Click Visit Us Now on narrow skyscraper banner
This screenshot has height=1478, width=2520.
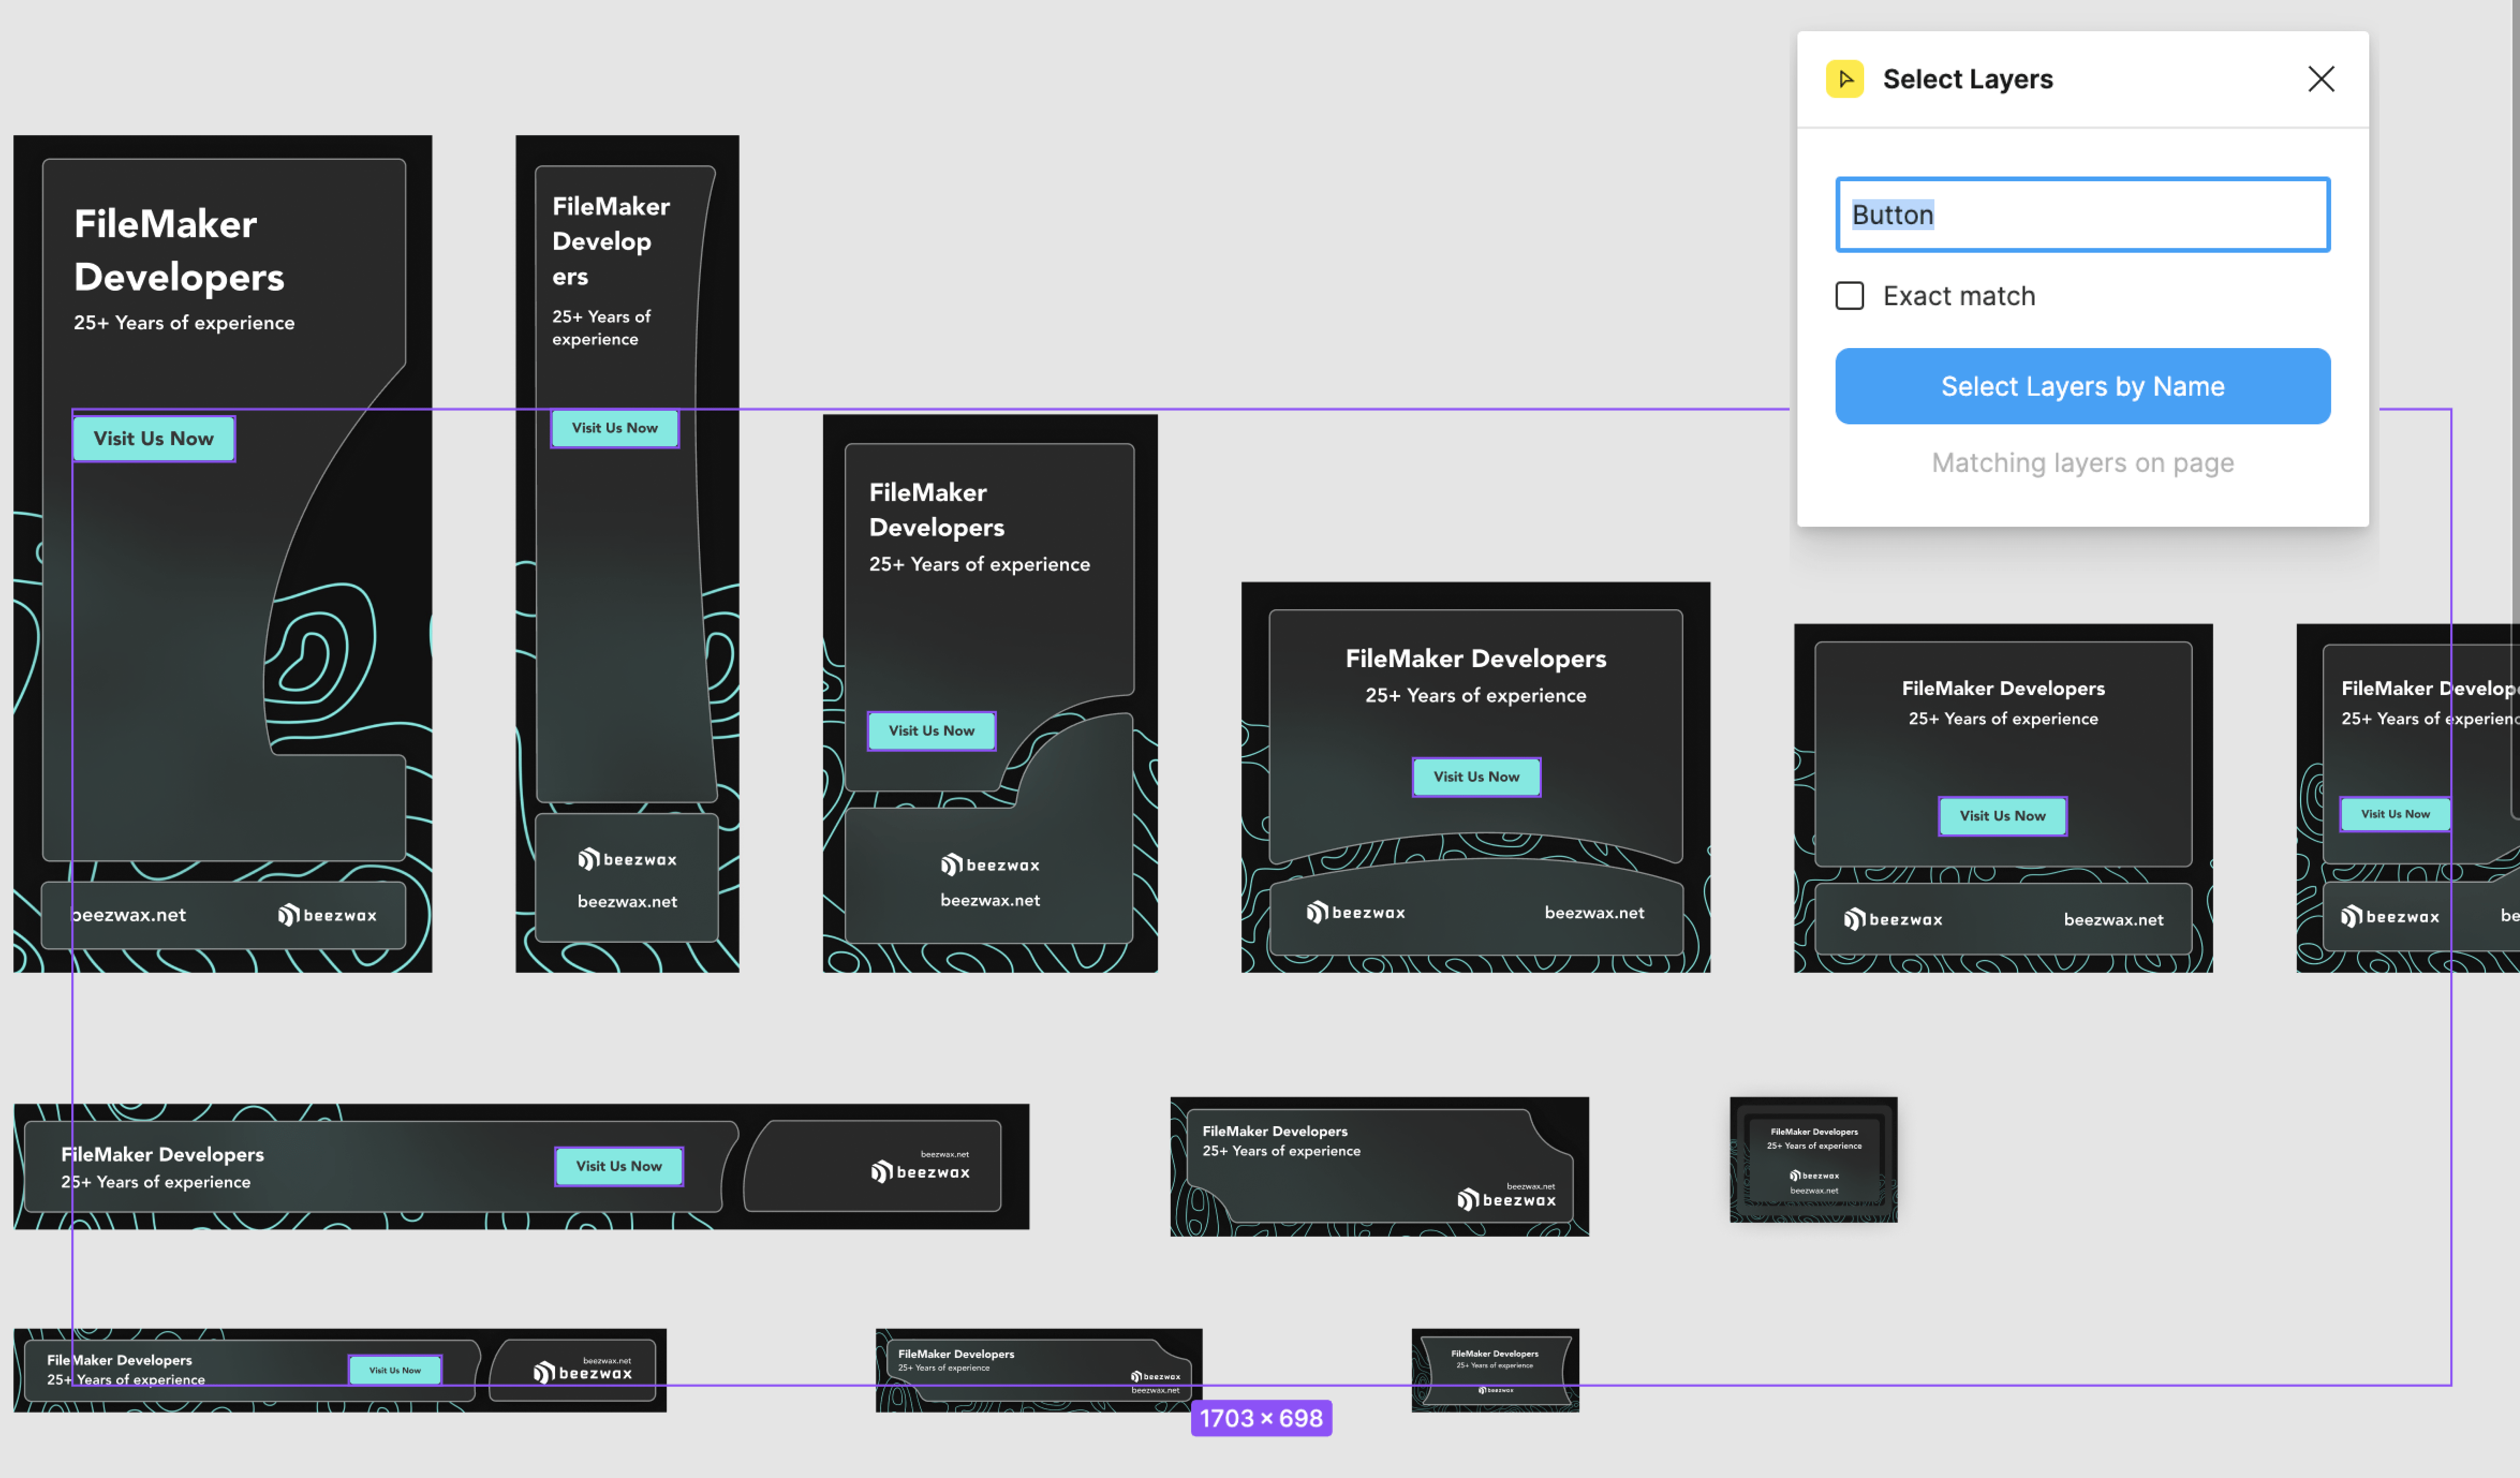[614, 428]
